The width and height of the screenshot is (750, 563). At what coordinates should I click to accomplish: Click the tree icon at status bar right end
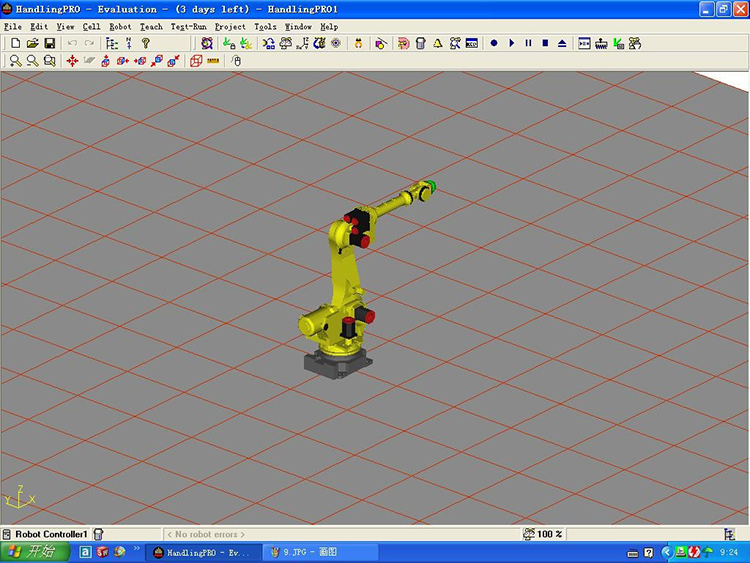point(729,534)
